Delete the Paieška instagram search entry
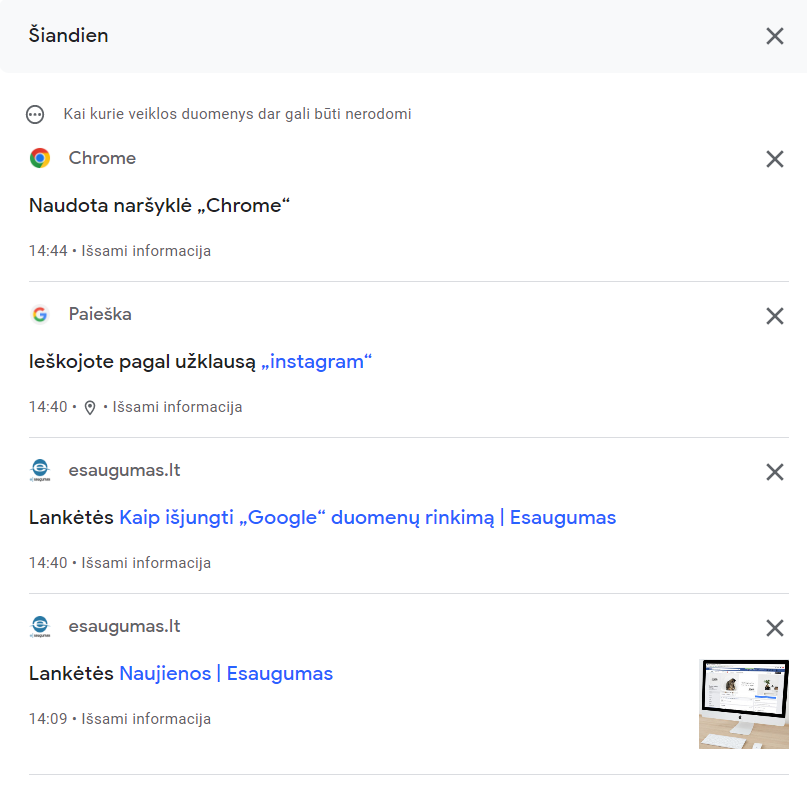Screen dimensions: 807x796 (x=775, y=315)
